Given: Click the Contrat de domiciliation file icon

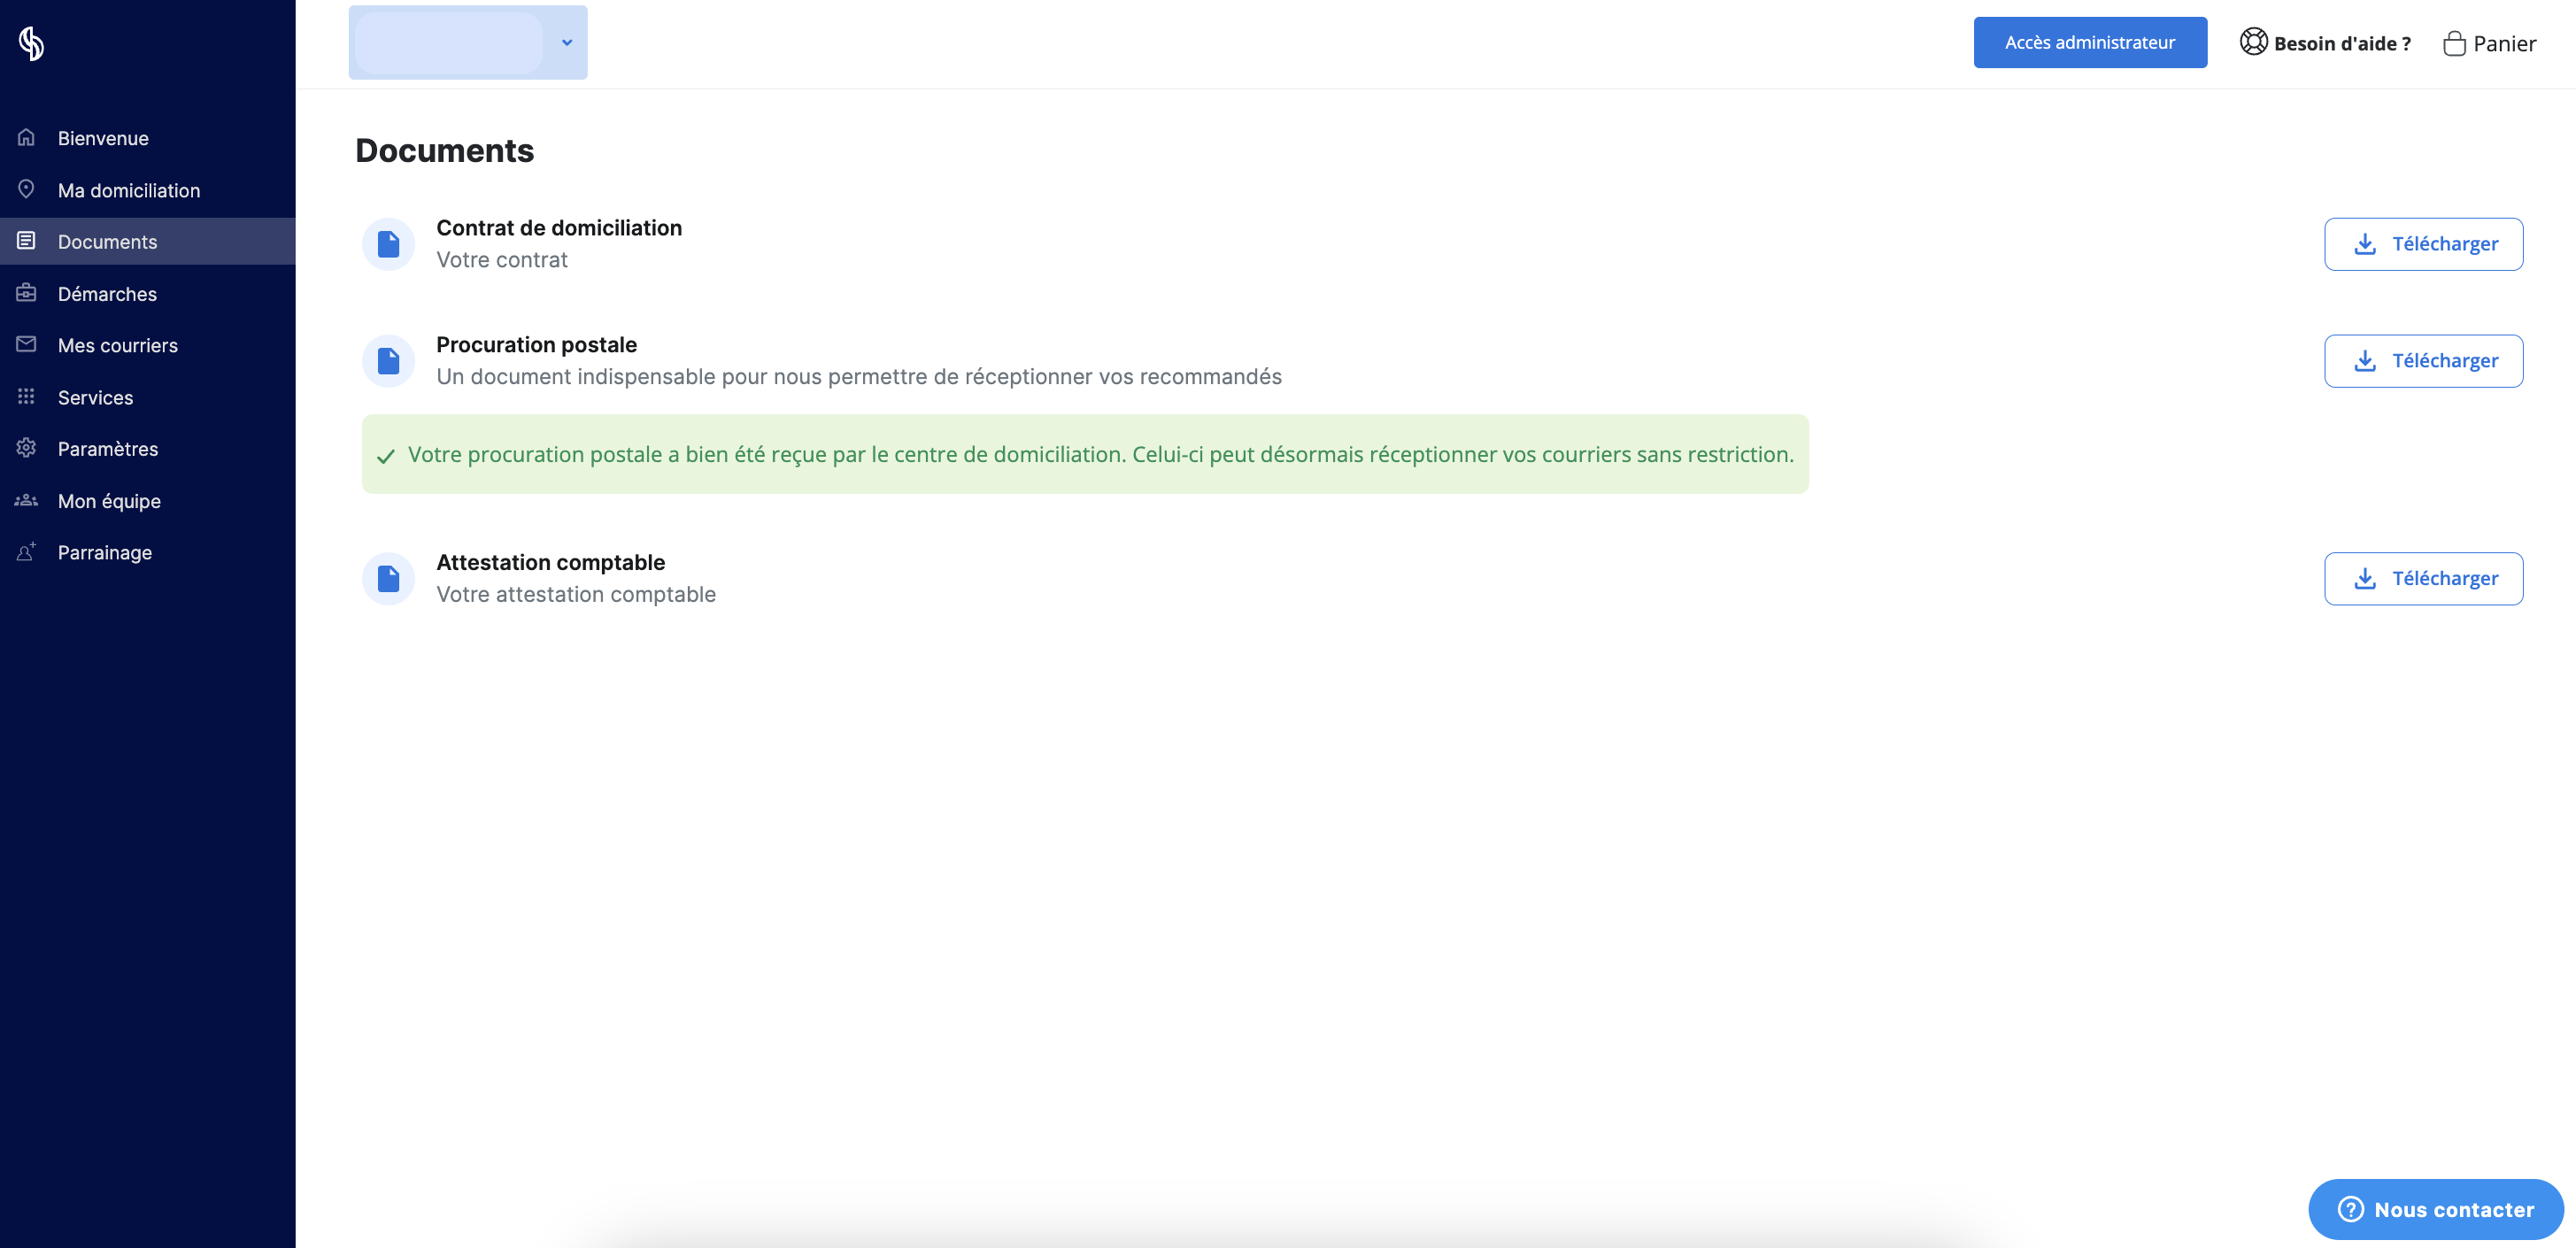Looking at the screenshot, I should tap(388, 244).
